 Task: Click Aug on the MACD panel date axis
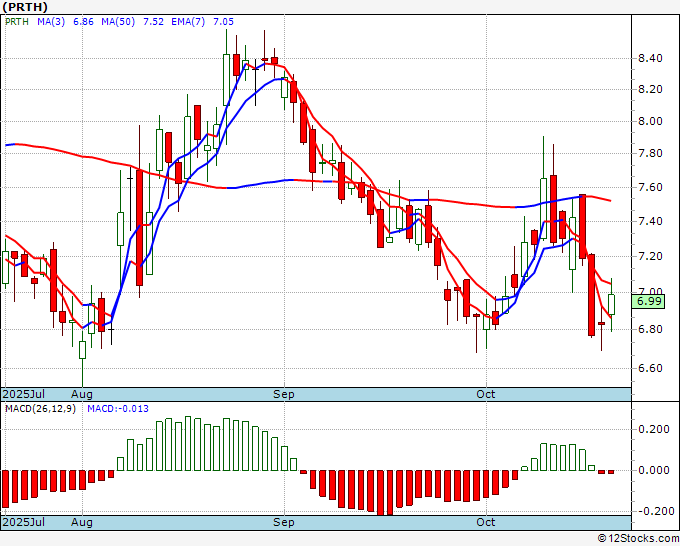click(82, 522)
